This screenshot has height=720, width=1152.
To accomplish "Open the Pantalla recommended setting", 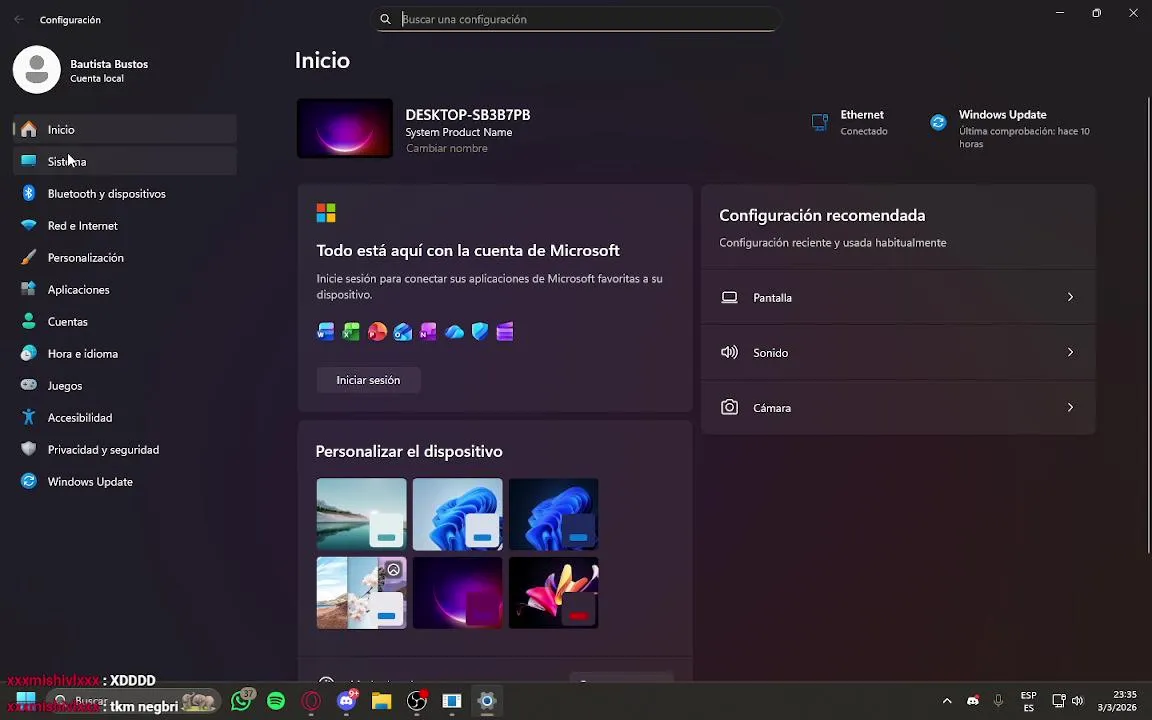I will pyautogui.click(x=898, y=298).
